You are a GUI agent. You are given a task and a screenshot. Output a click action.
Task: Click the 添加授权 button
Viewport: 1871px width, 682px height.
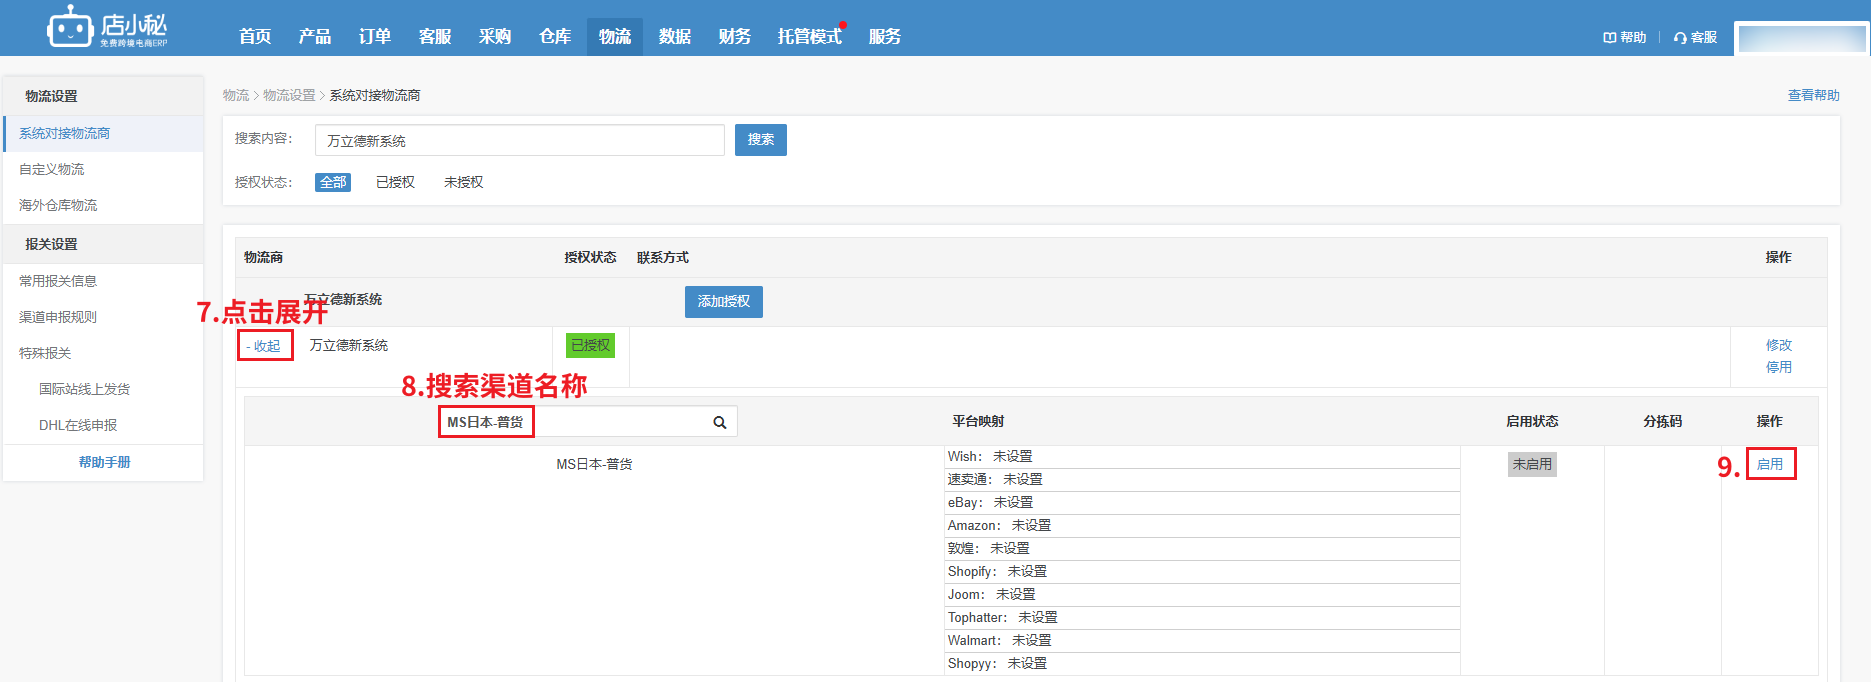pos(724,302)
